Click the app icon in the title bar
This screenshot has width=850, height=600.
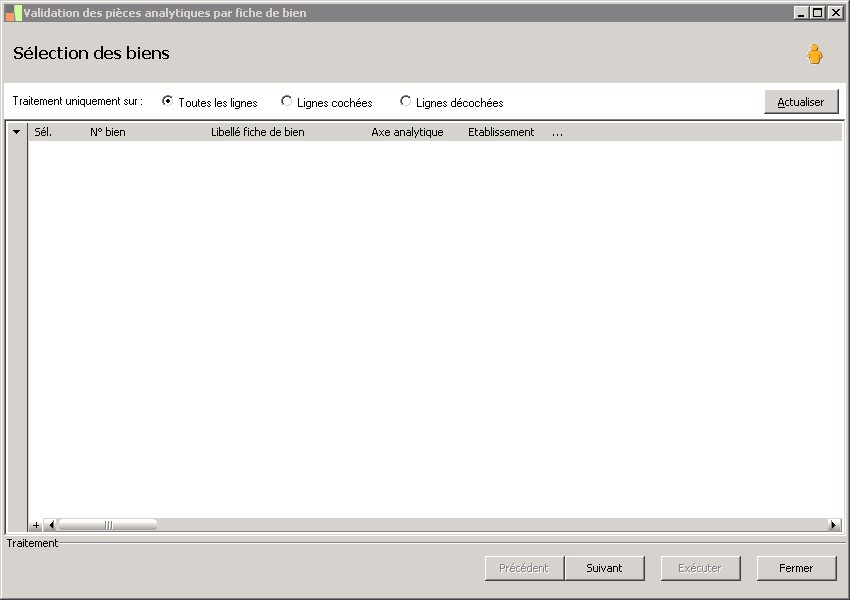pyautogui.click(x=14, y=13)
